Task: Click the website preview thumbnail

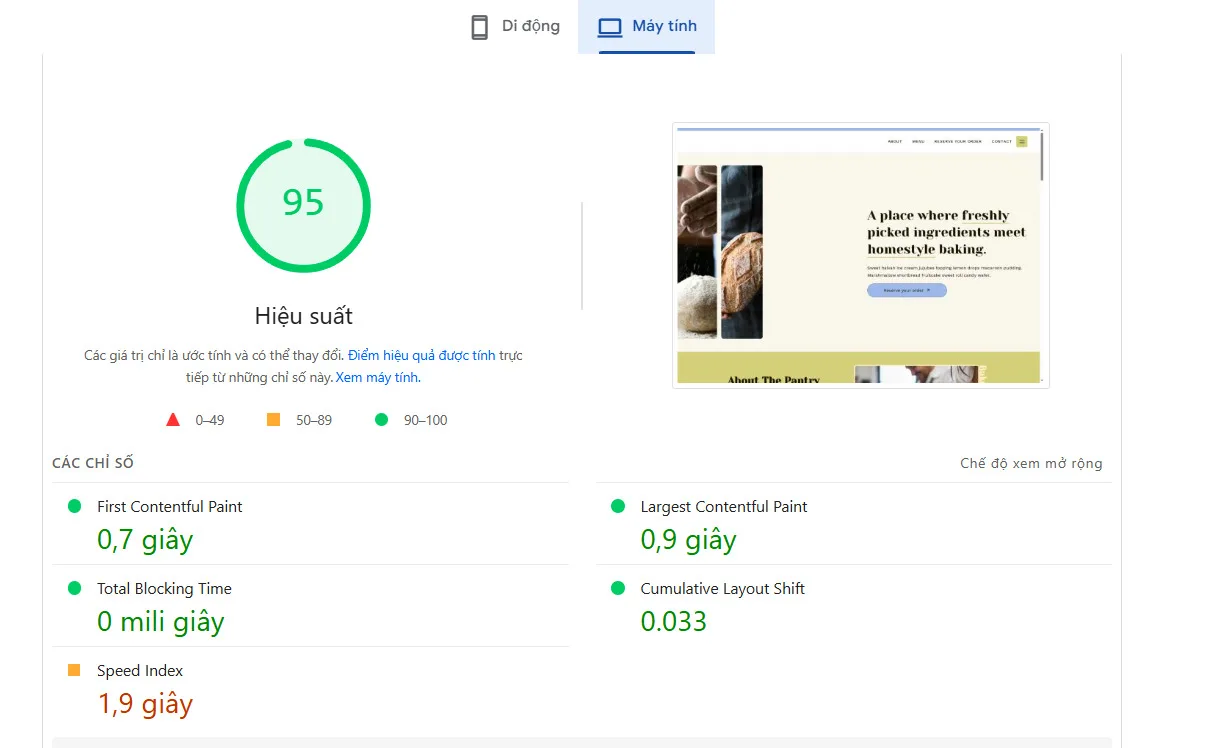Action: (x=860, y=255)
